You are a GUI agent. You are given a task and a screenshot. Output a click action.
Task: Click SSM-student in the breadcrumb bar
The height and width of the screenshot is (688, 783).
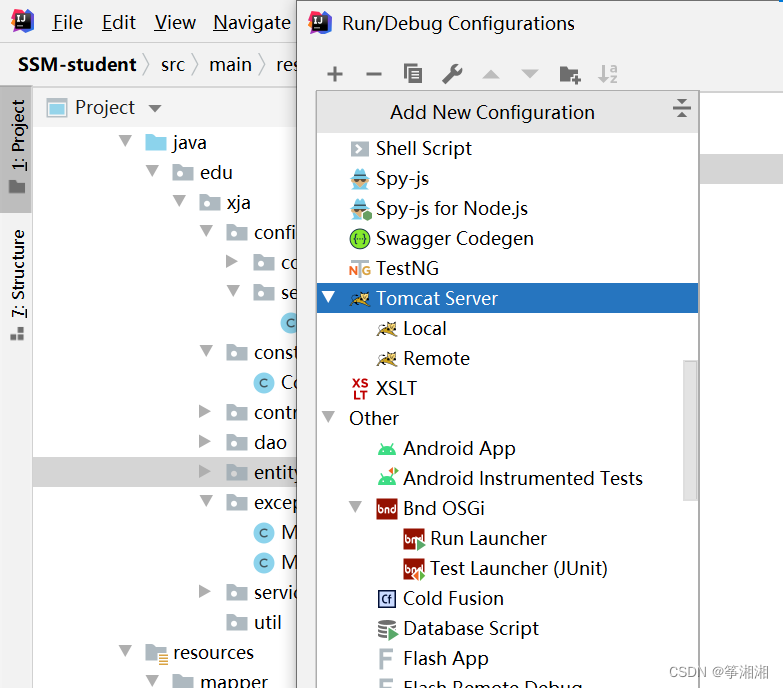click(x=77, y=65)
